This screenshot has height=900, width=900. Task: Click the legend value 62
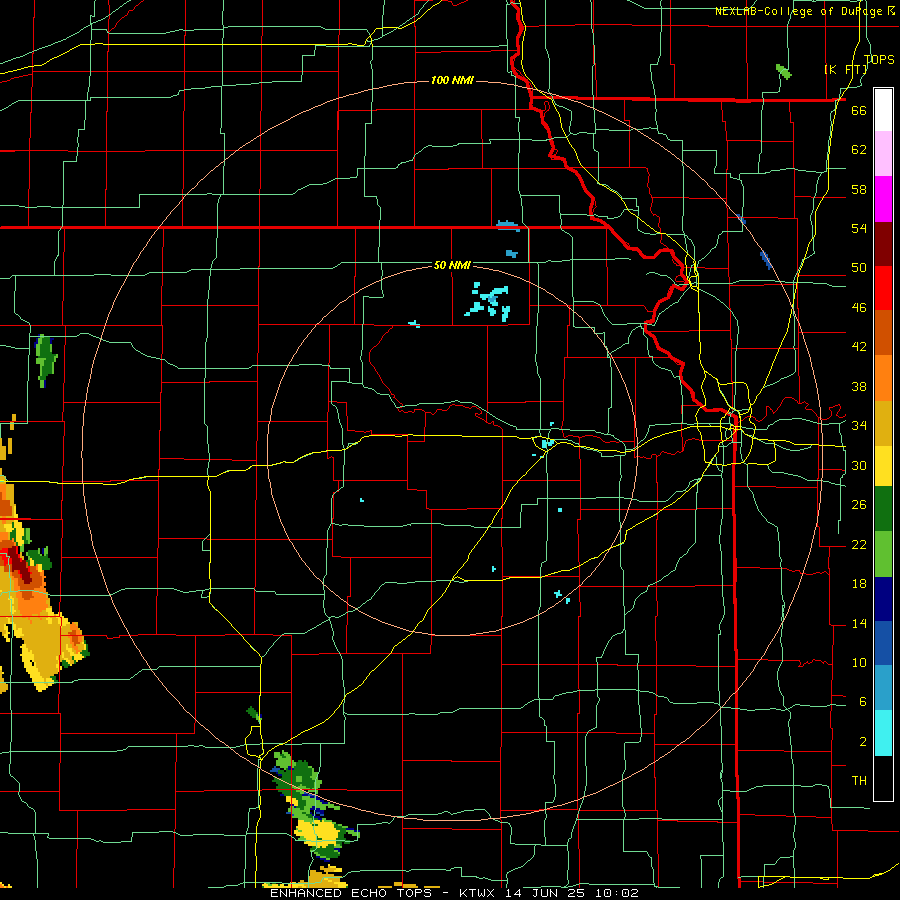tap(859, 150)
